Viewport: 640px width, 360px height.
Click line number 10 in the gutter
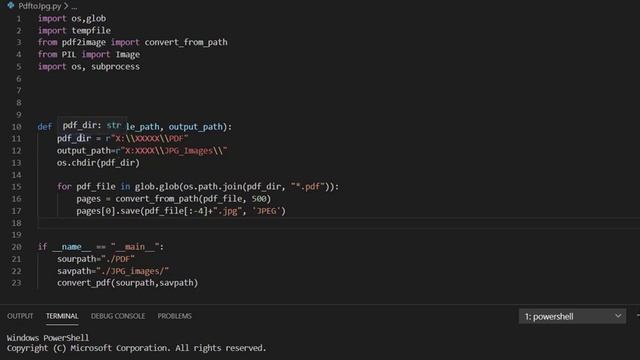coord(16,127)
